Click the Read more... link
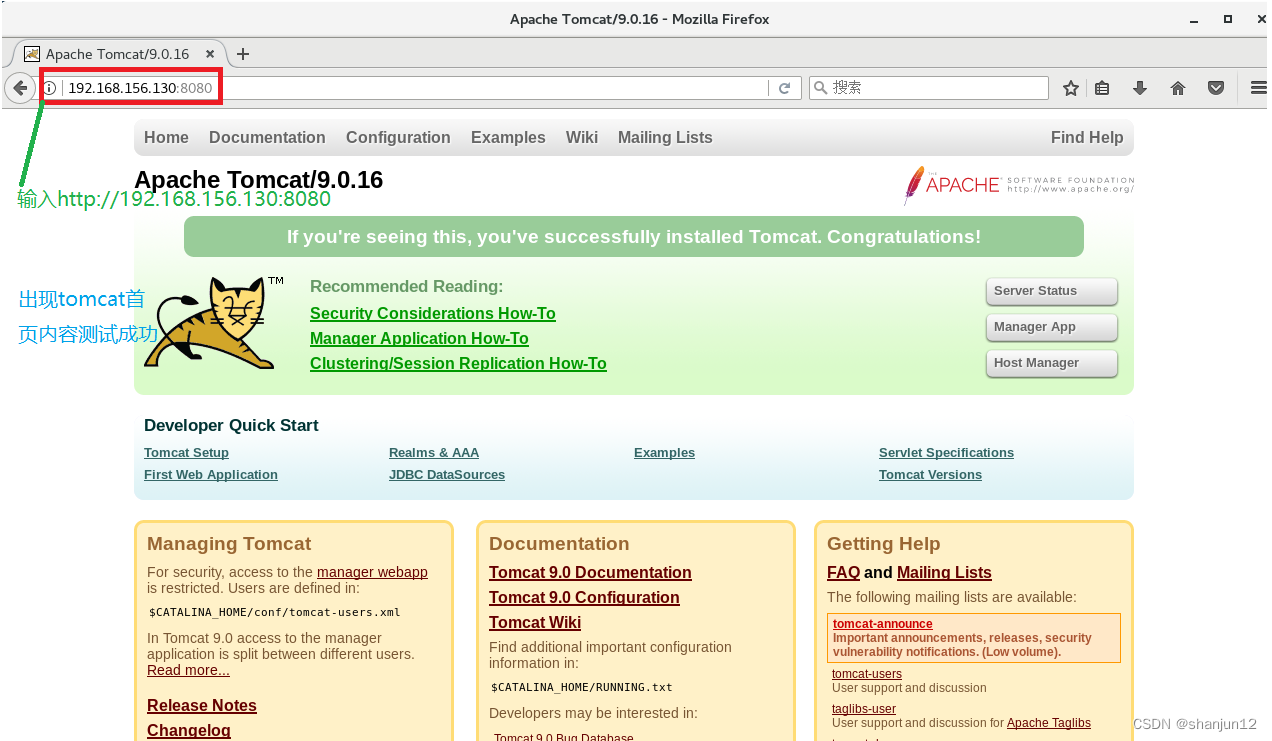The height and width of the screenshot is (741, 1272). point(188,670)
